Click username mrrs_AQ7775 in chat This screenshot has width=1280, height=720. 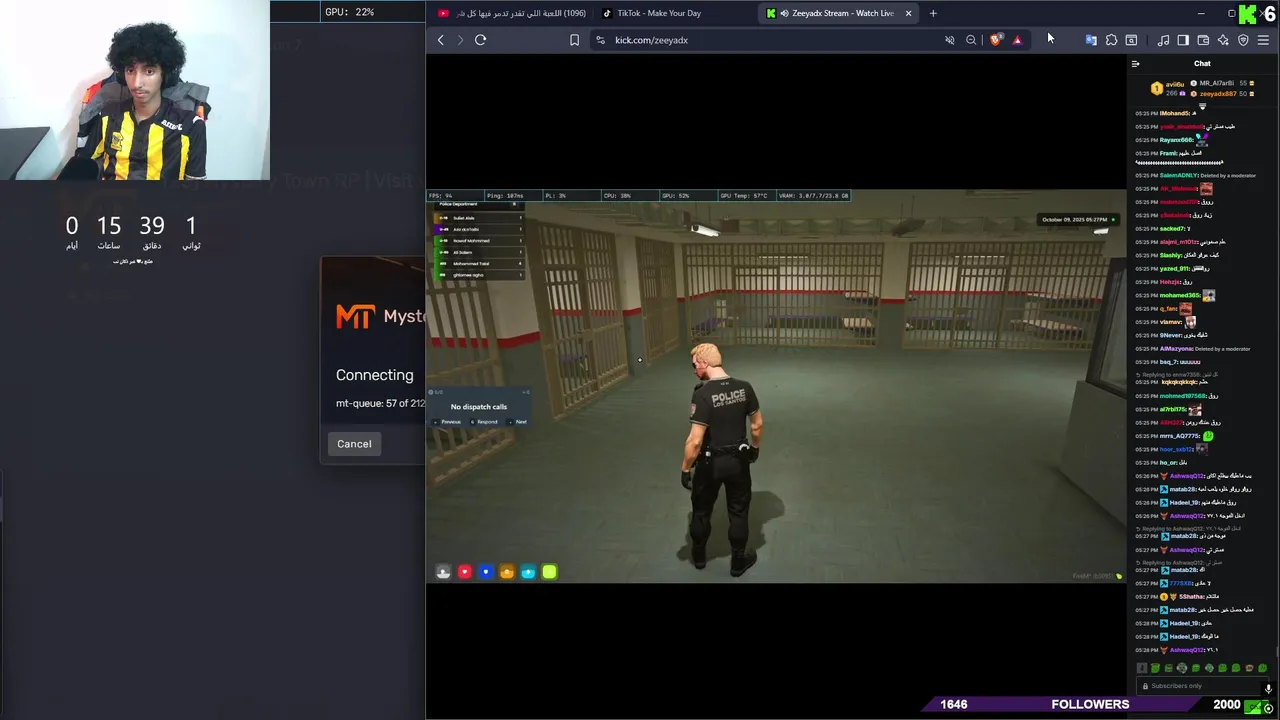[1179, 436]
